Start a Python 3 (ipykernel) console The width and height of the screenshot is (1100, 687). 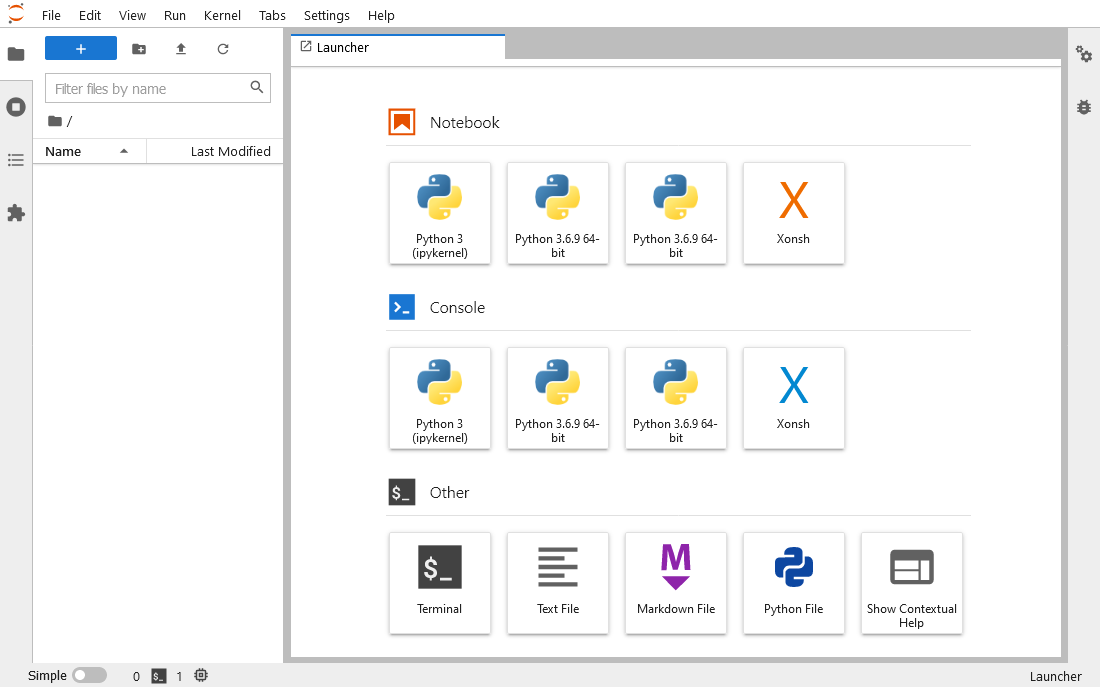point(440,398)
